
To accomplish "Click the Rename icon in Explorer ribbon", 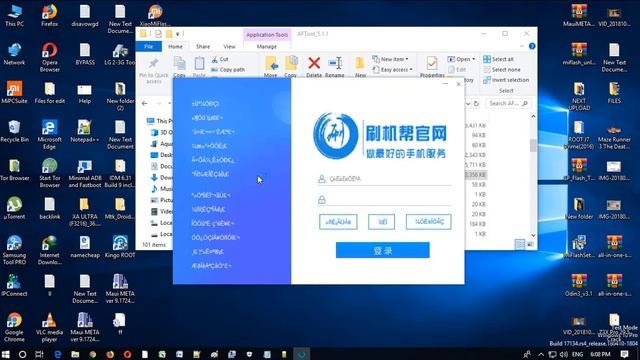I will [335, 67].
